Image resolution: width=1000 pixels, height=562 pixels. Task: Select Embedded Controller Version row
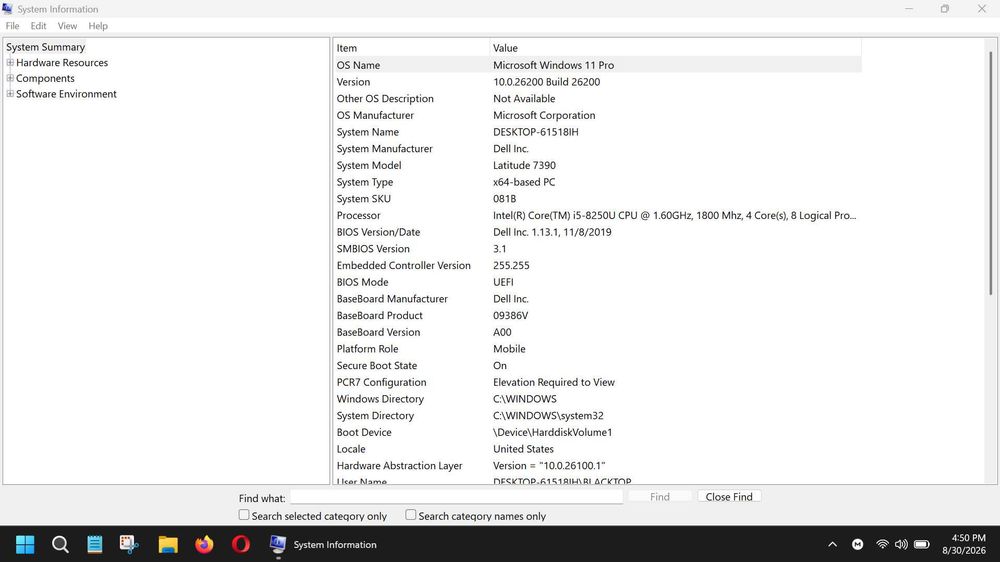[598, 265]
